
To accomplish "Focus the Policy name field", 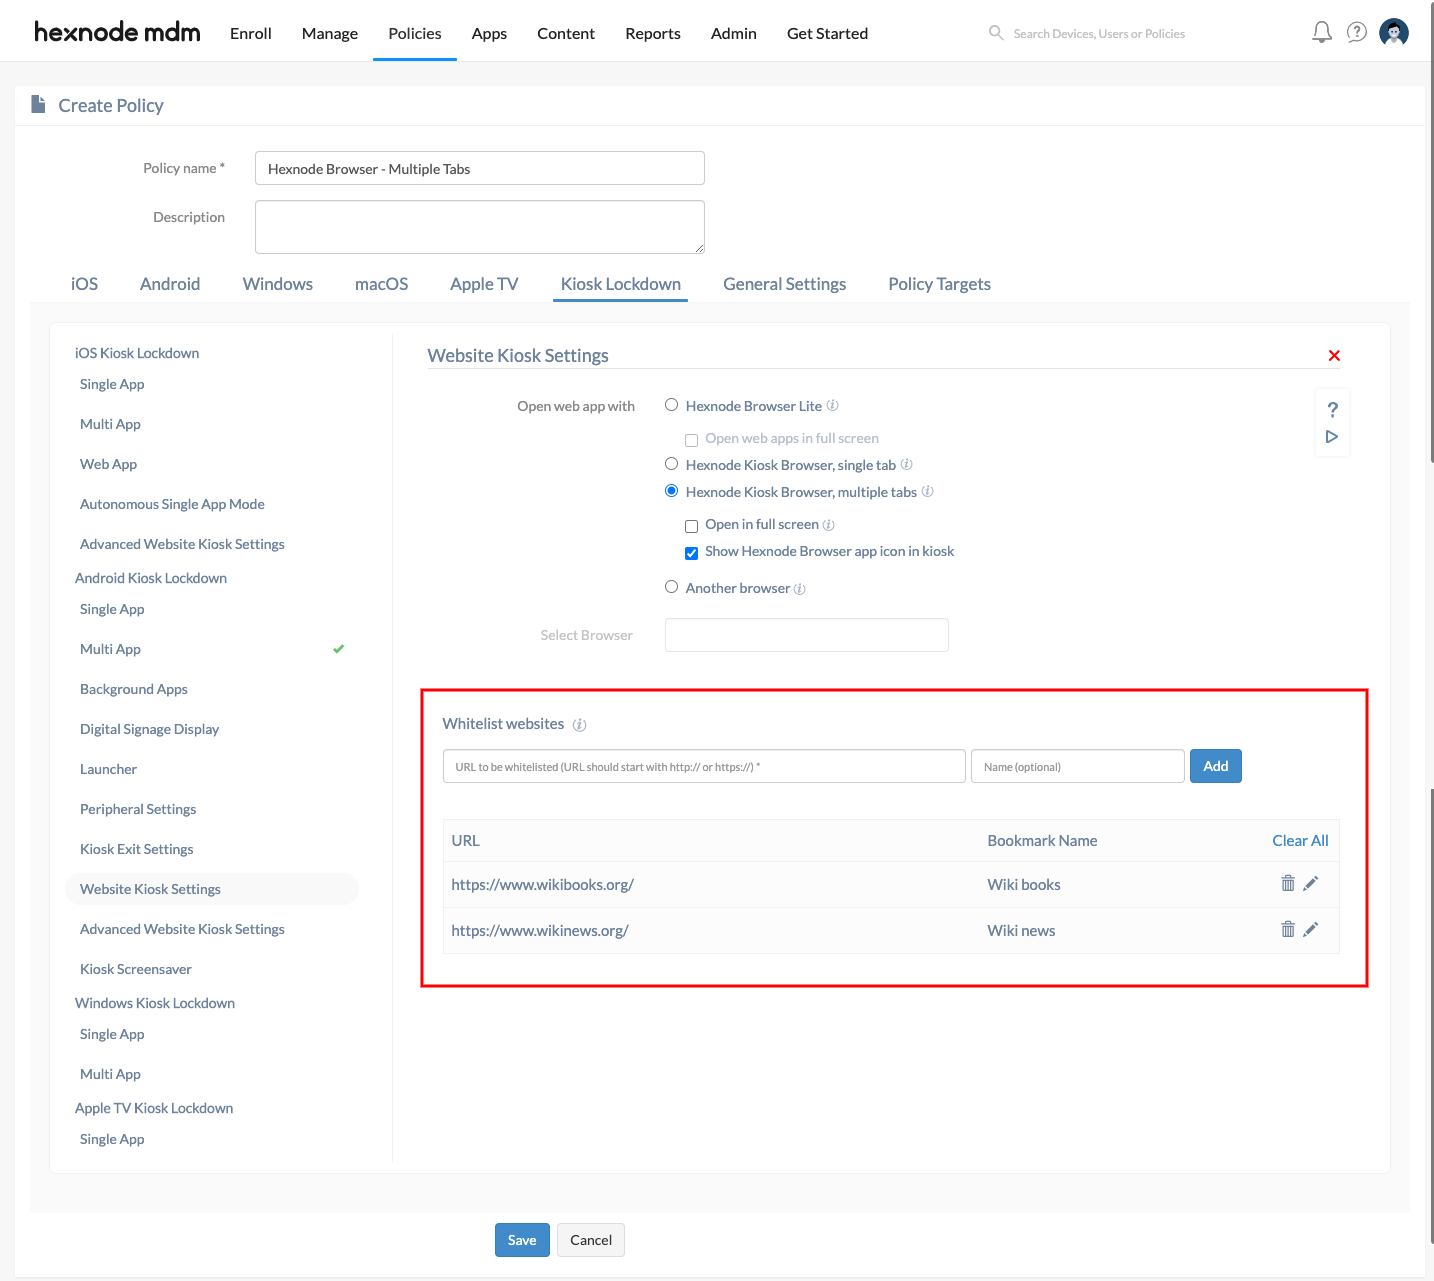I will pyautogui.click(x=480, y=168).
